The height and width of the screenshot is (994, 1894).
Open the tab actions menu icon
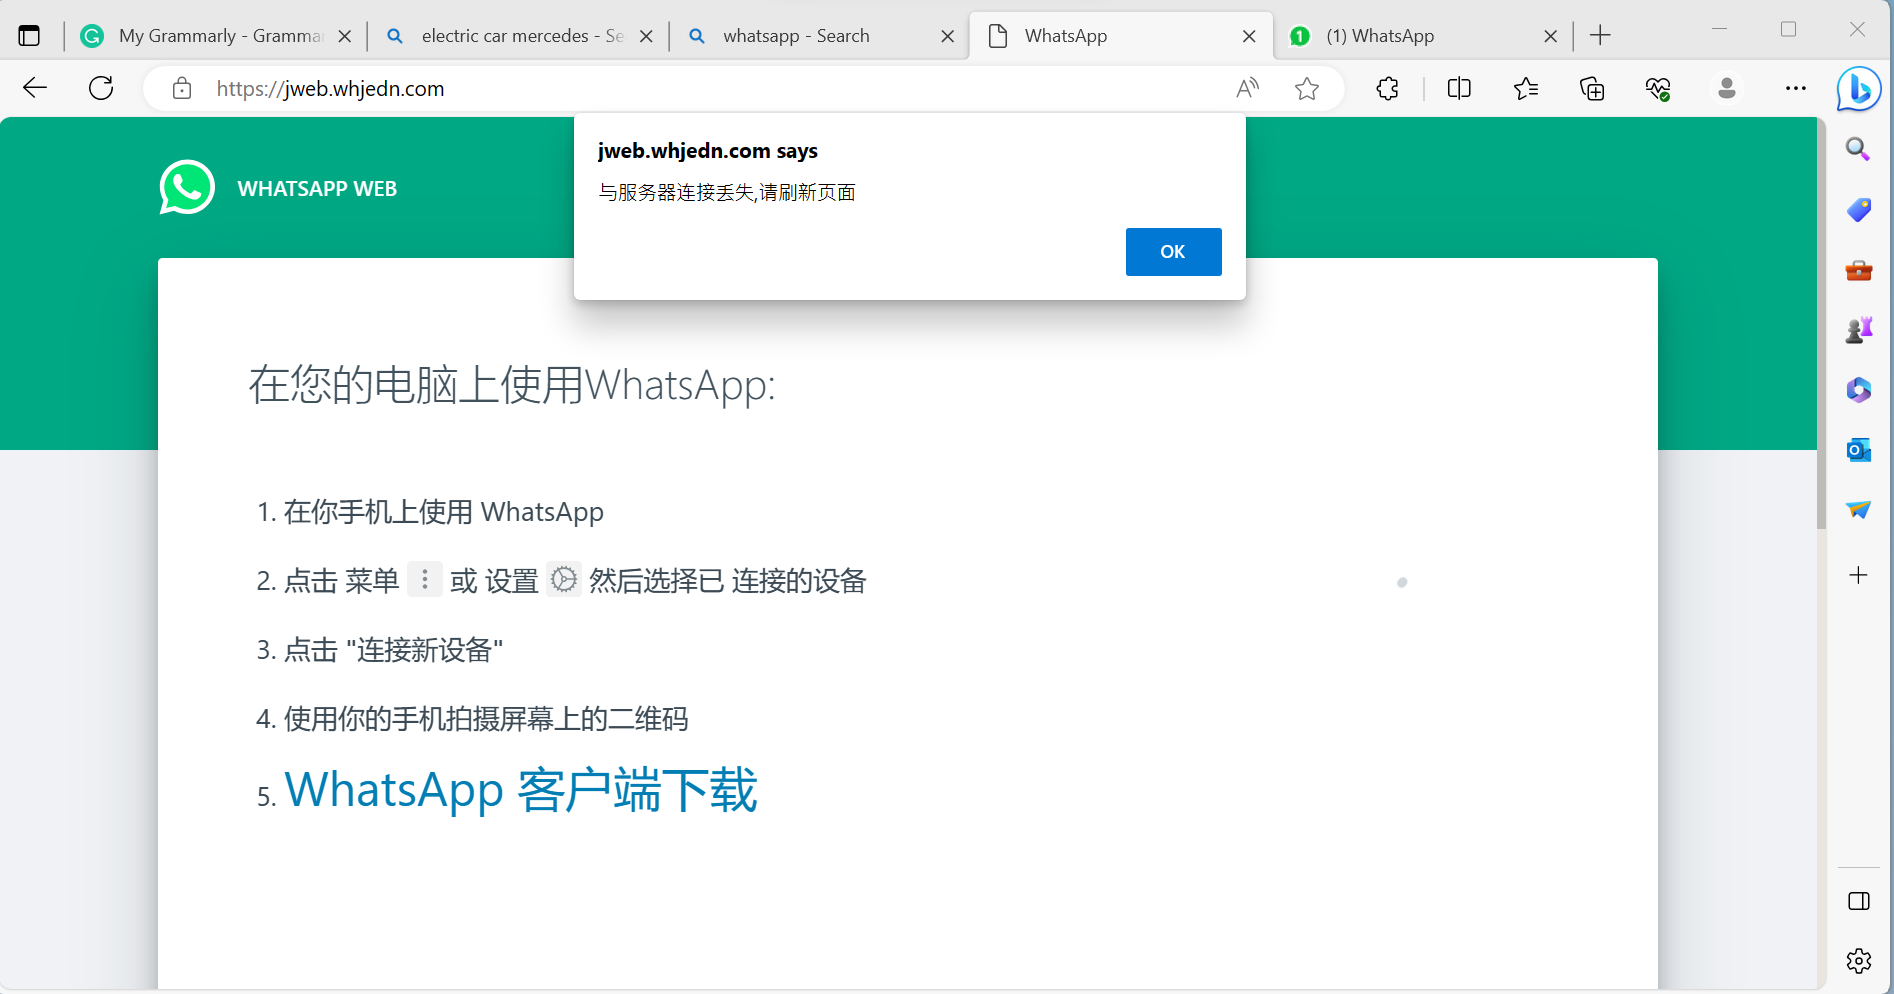(x=29, y=36)
